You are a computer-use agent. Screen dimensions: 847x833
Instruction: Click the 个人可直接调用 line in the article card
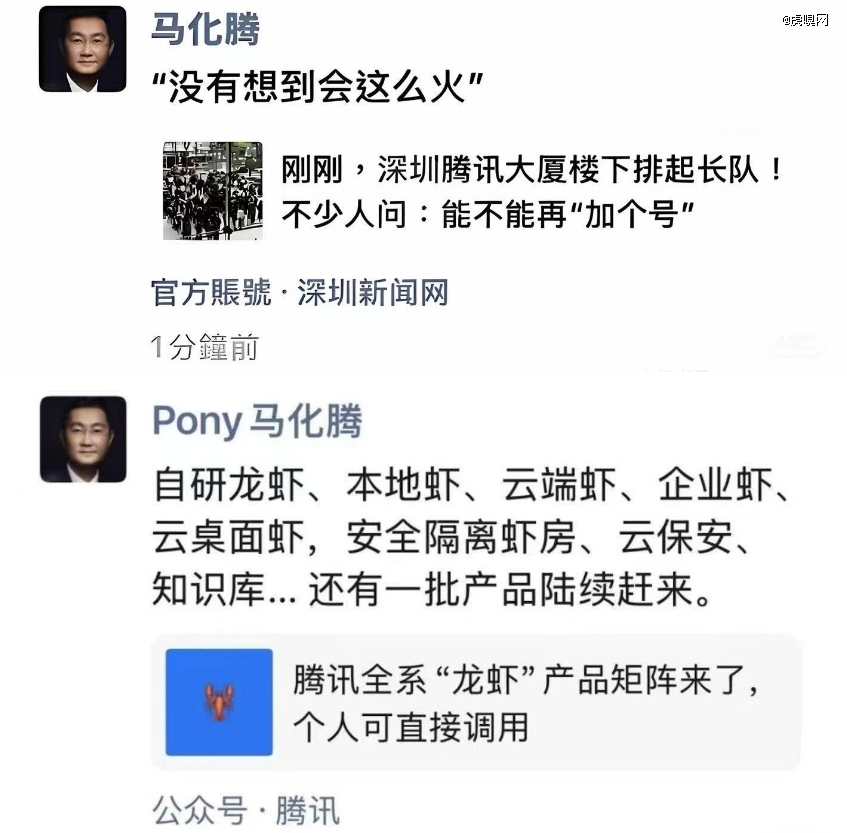[410, 727]
